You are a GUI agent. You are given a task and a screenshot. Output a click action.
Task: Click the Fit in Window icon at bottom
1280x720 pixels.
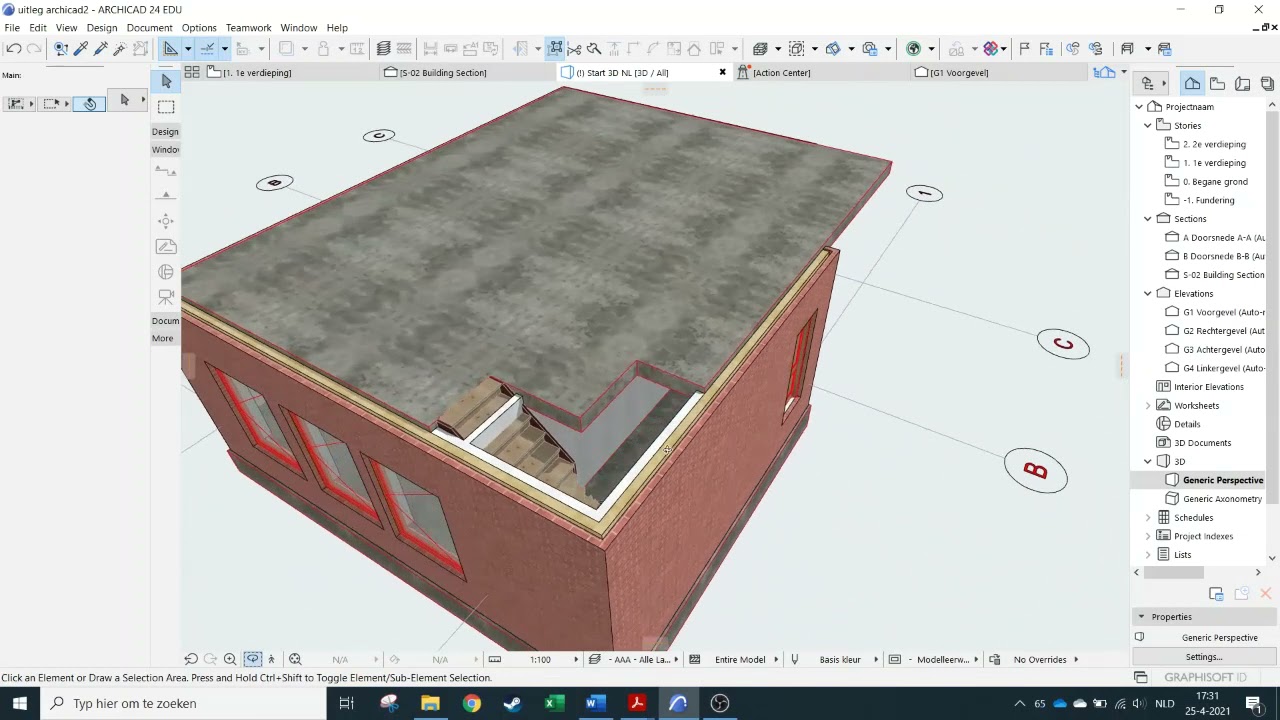[x=295, y=659]
